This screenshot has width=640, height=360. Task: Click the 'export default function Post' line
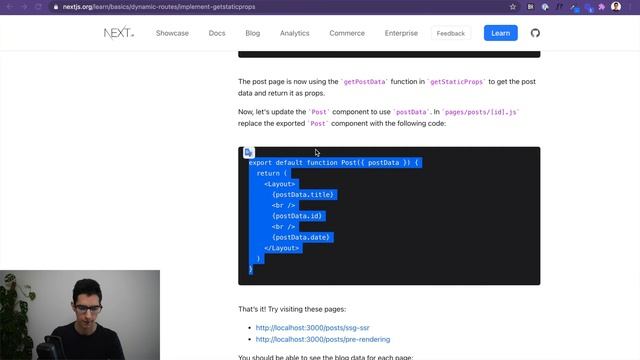(333, 162)
